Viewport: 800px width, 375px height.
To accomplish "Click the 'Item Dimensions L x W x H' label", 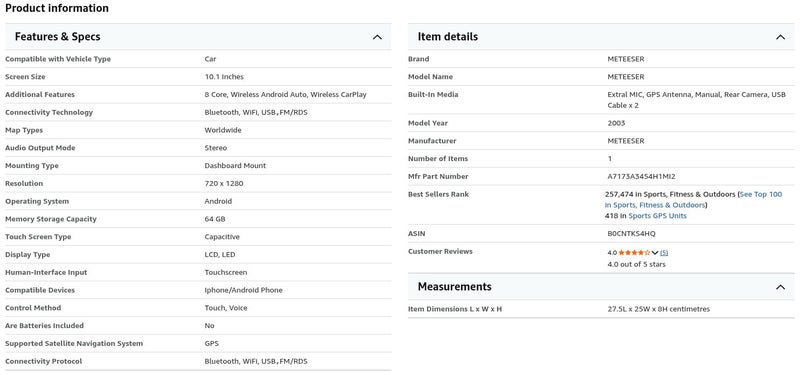I will (x=455, y=310).
